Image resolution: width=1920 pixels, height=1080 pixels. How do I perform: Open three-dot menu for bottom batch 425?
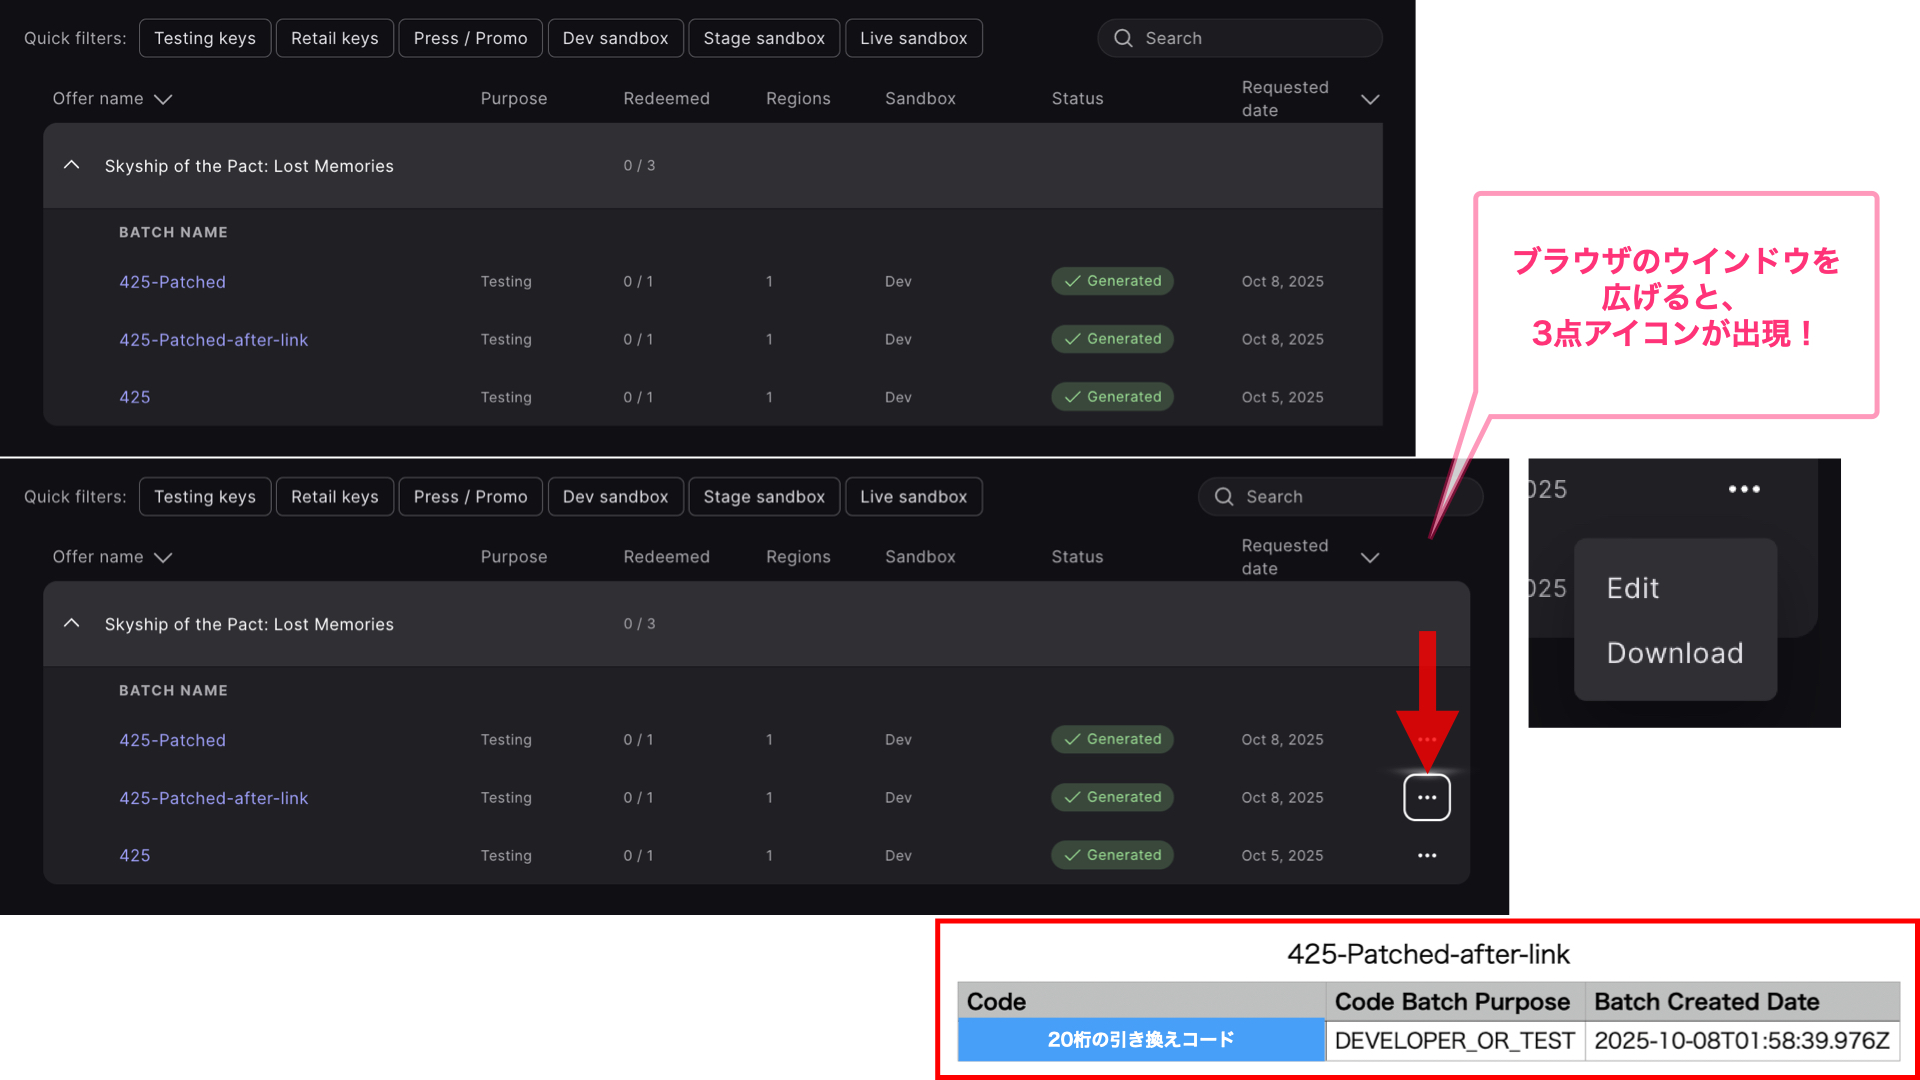point(1427,855)
